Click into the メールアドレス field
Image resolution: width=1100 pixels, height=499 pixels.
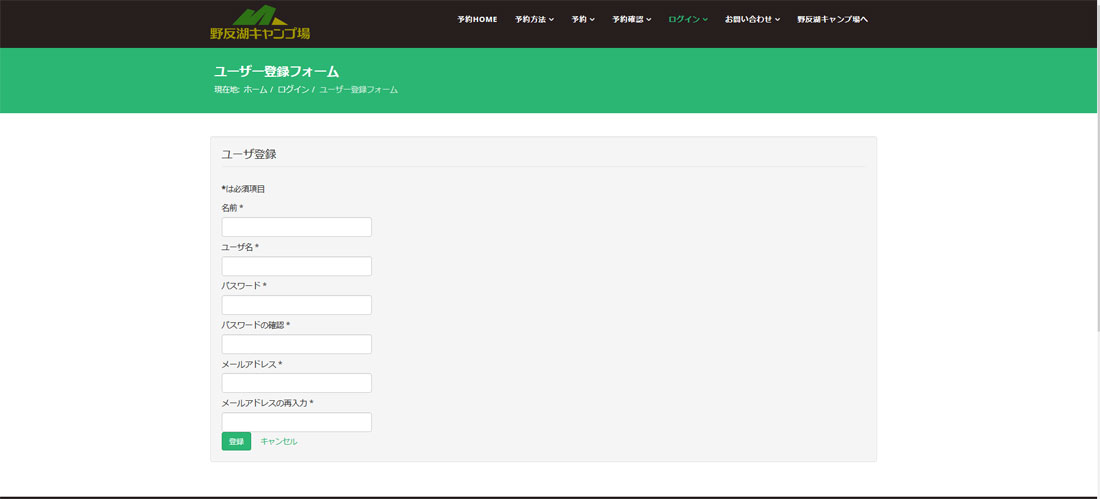click(x=296, y=383)
